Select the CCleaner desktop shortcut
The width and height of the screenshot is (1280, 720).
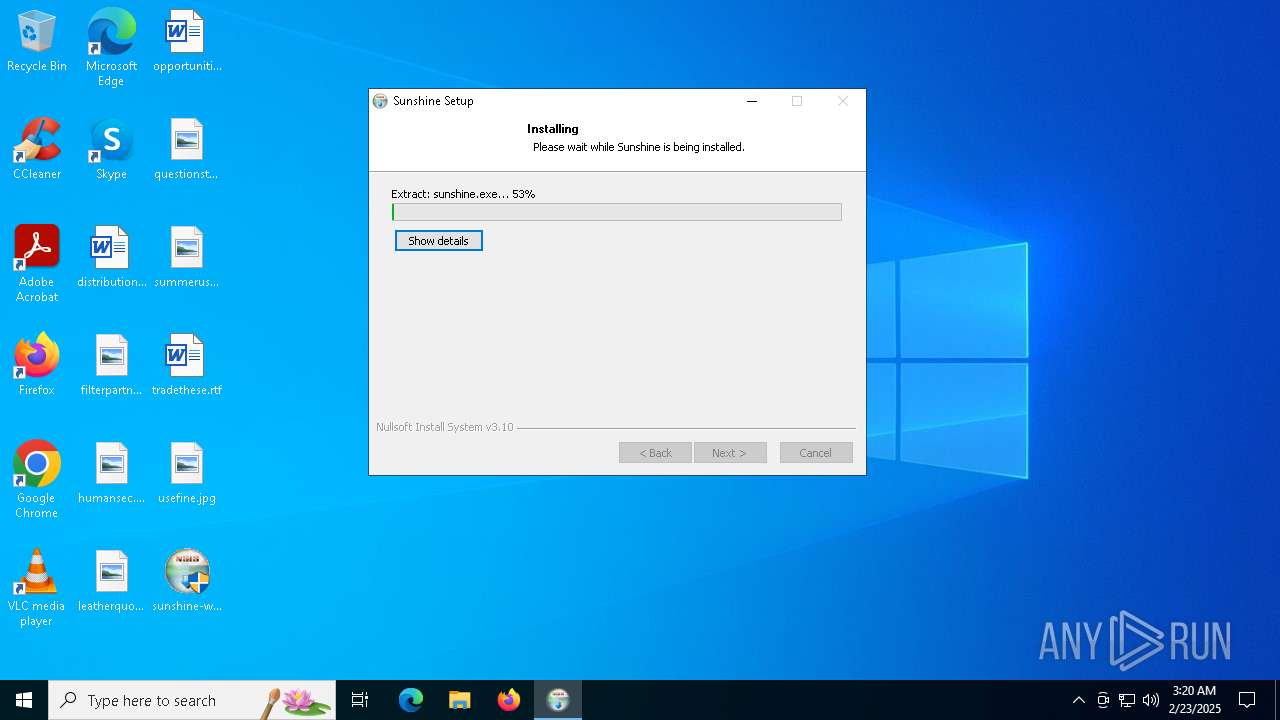pos(36,150)
